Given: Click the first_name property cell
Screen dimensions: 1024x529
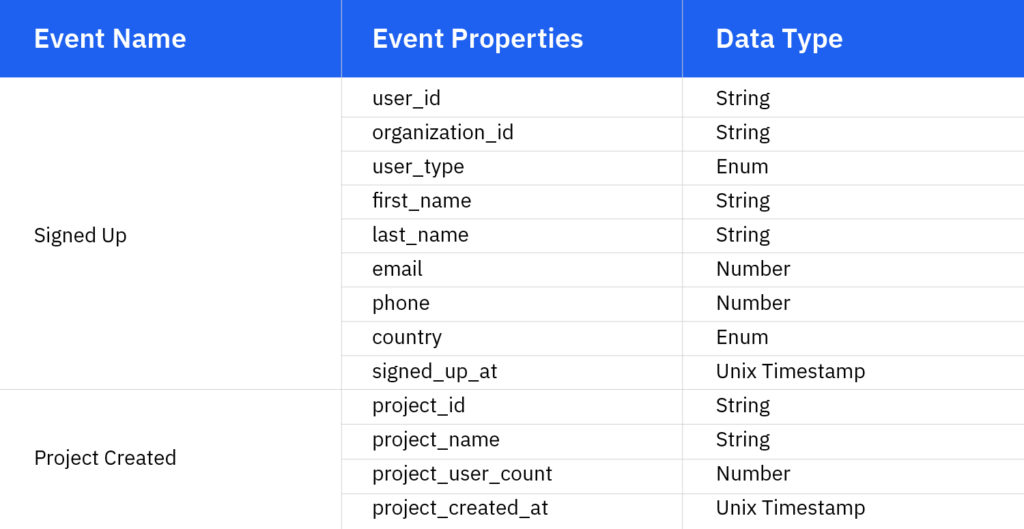Looking at the screenshot, I should point(421,200).
